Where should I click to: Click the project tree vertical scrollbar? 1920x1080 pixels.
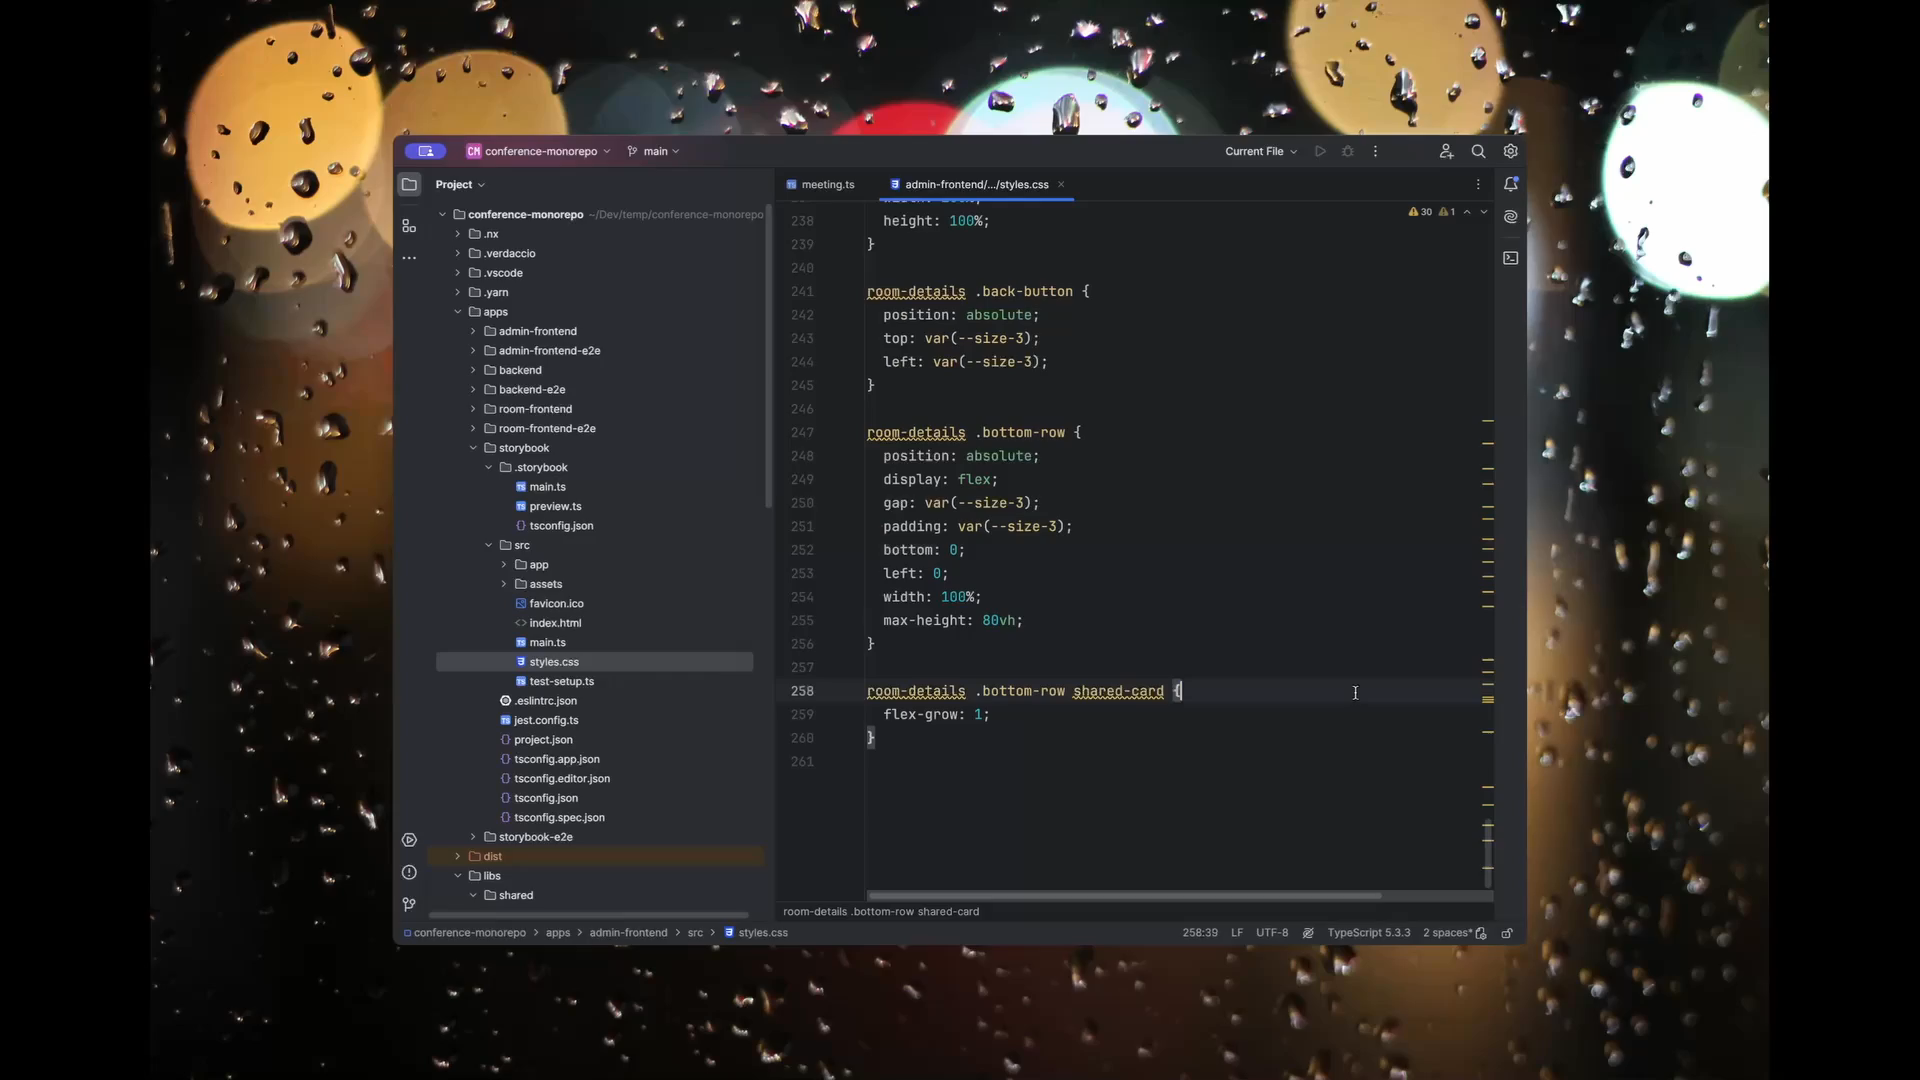click(x=768, y=355)
